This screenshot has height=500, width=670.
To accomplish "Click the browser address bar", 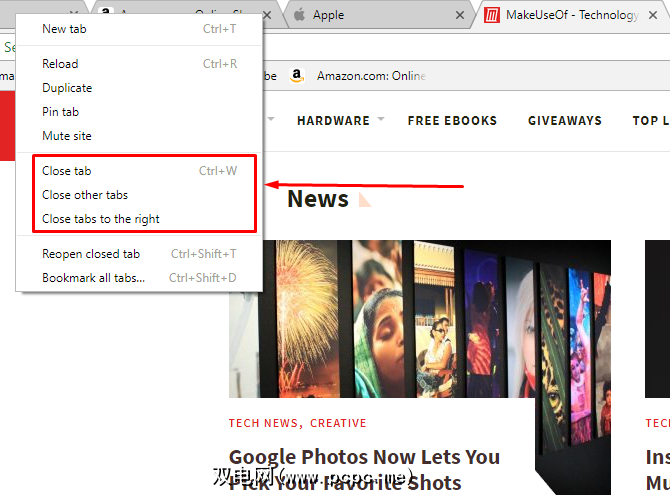I will 466,47.
